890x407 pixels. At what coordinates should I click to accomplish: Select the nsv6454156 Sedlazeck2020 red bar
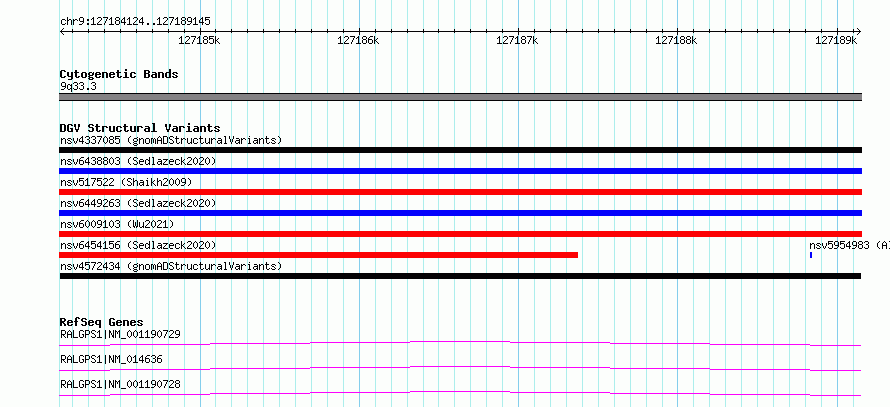tap(318, 255)
